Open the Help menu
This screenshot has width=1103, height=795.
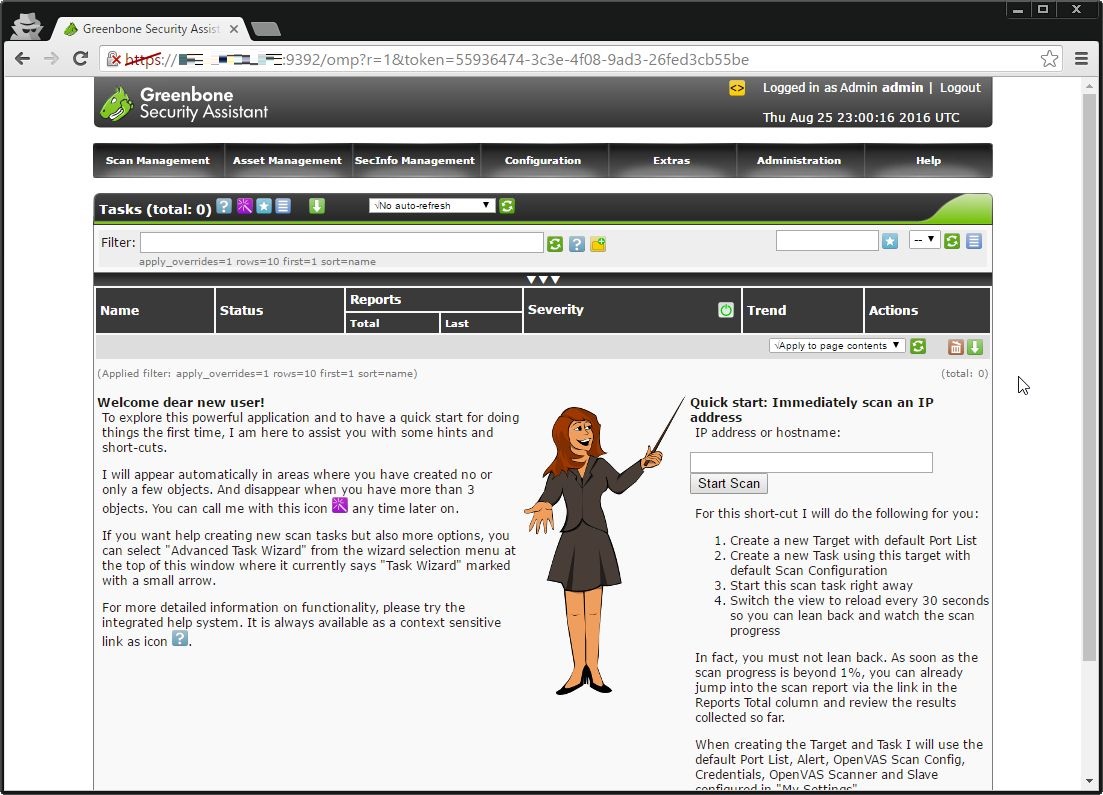[929, 160]
